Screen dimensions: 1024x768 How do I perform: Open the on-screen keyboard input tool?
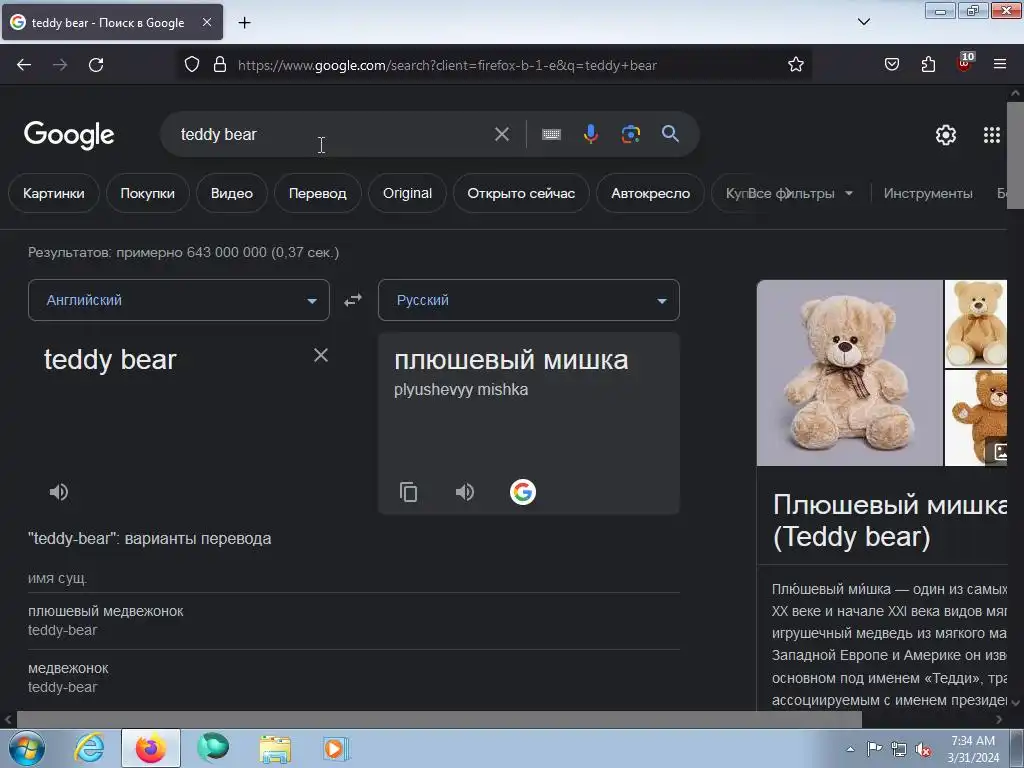[551, 135]
